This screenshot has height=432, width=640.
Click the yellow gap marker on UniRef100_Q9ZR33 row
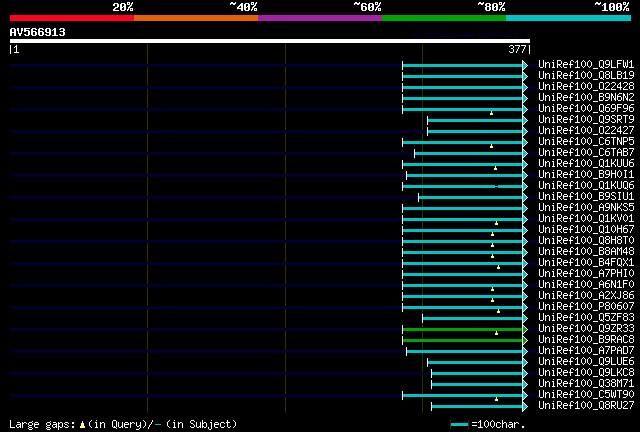pos(496,333)
